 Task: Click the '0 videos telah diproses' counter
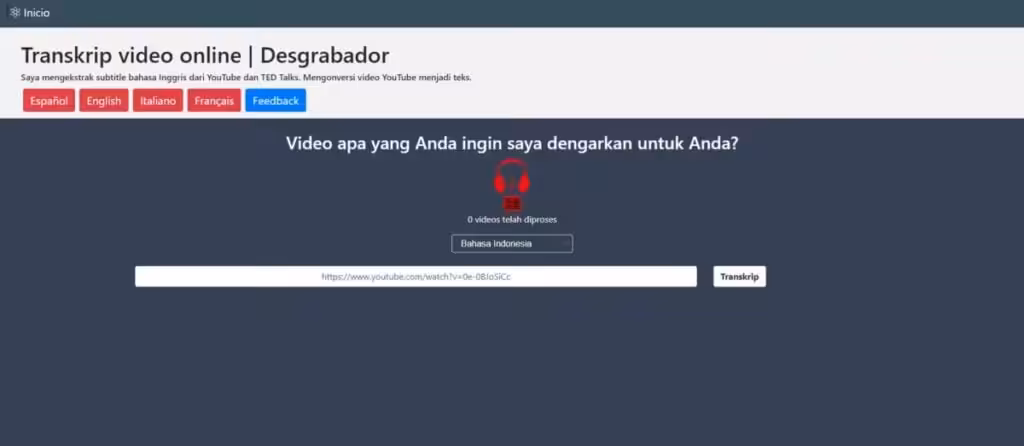pos(512,219)
